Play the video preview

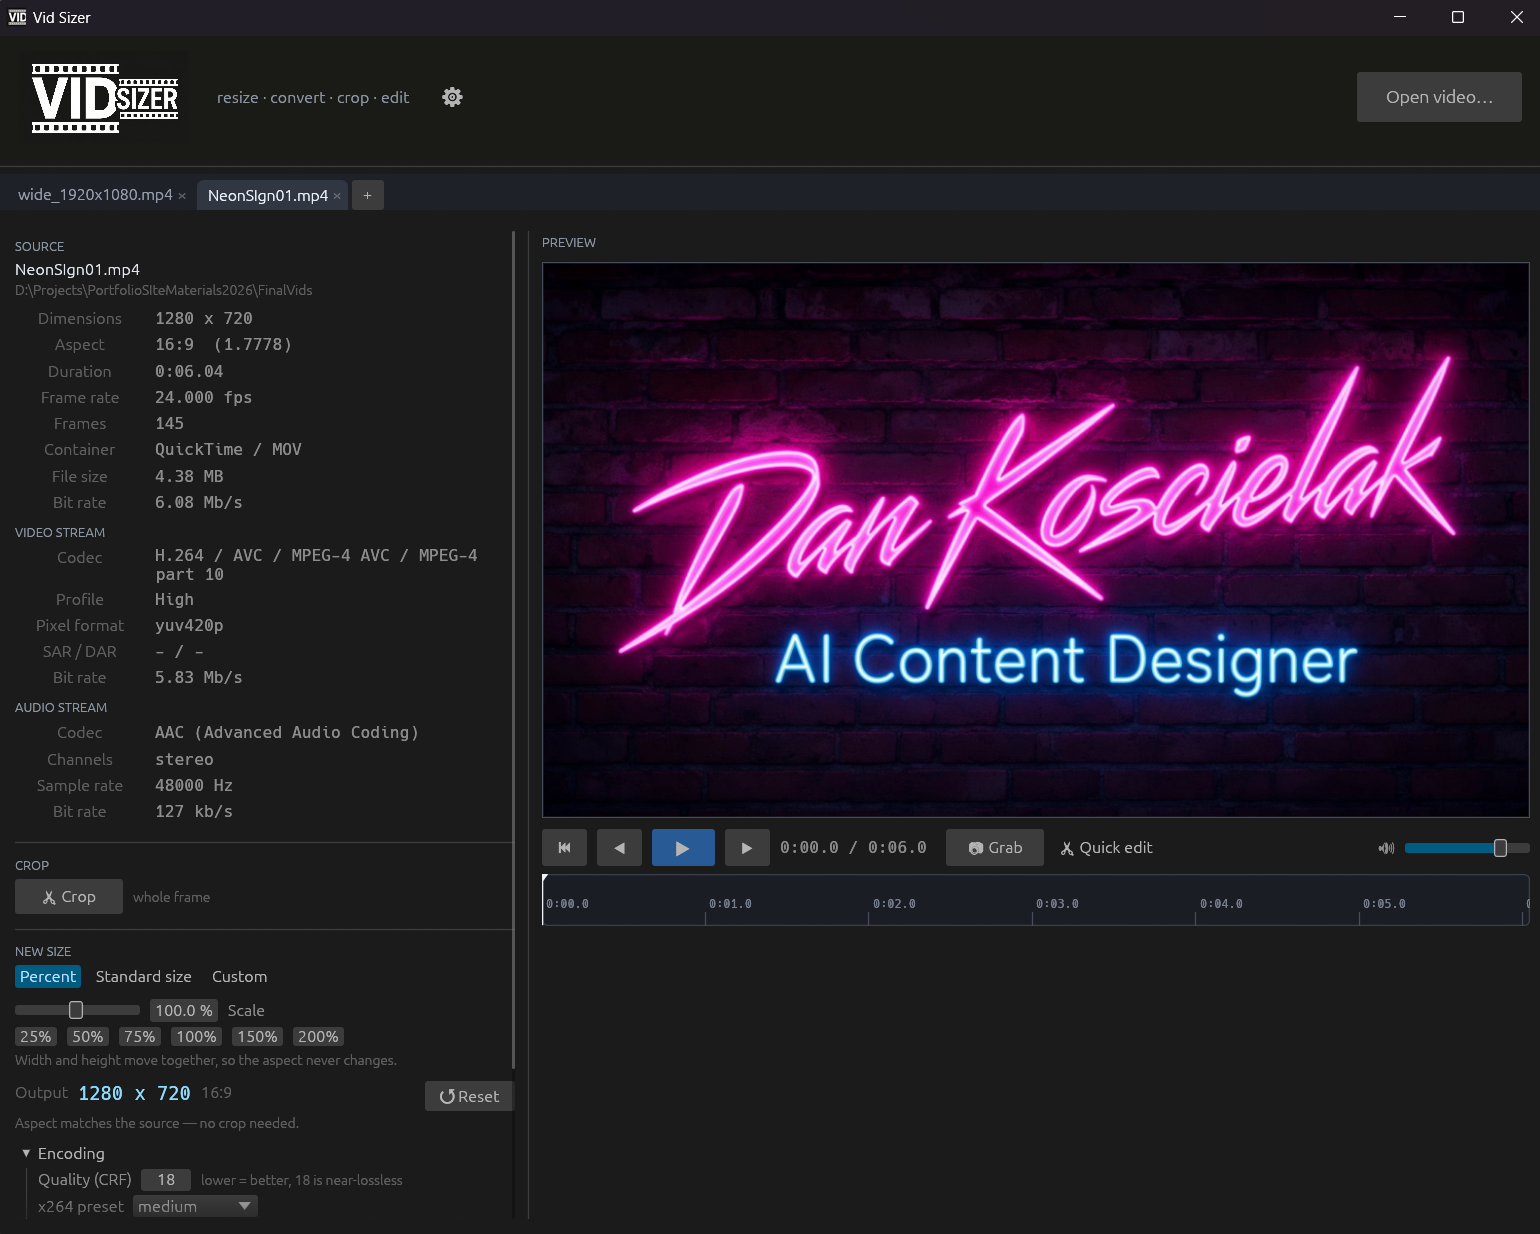pos(683,848)
